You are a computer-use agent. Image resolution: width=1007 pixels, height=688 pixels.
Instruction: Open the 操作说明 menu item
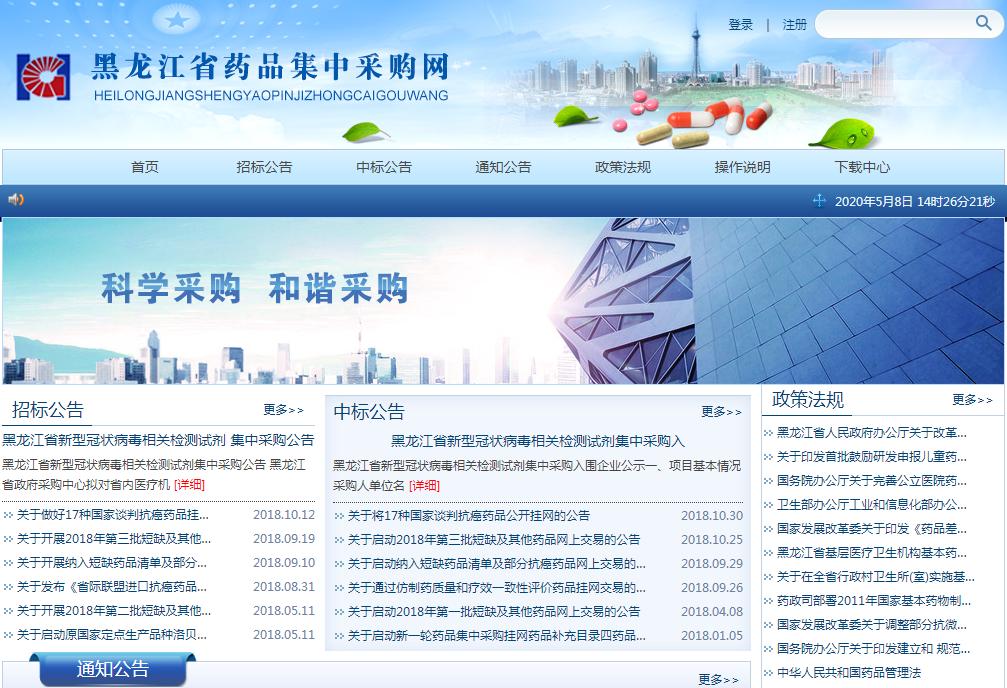[743, 167]
